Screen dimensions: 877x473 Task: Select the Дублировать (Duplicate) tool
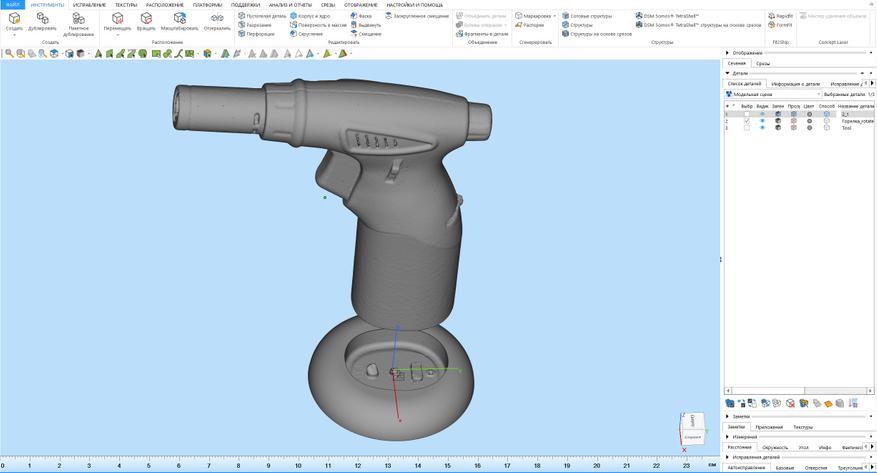point(42,19)
